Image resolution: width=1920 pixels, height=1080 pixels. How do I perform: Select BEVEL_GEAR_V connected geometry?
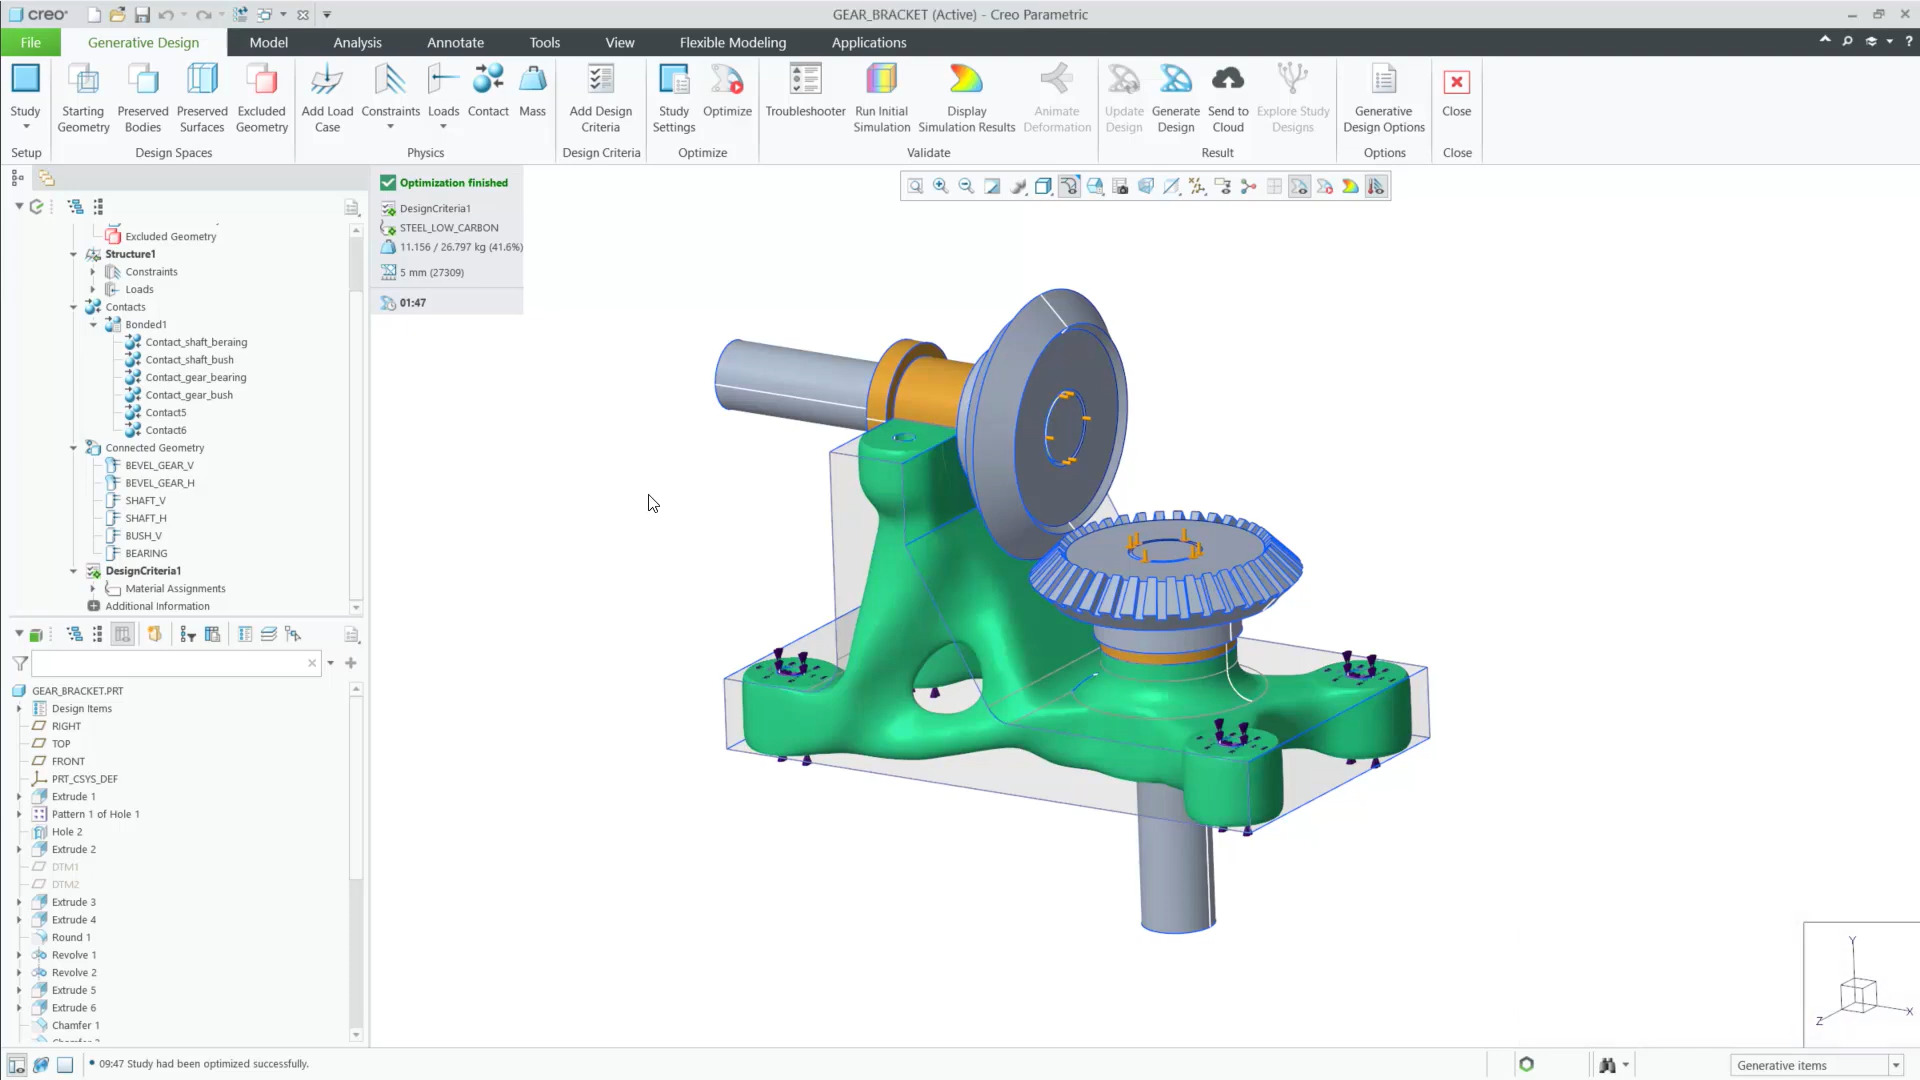[x=159, y=465]
